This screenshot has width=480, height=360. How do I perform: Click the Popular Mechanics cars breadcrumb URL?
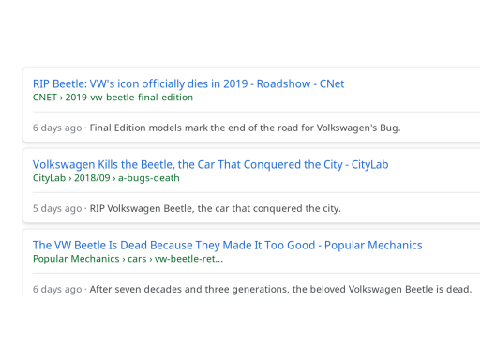tap(128, 259)
